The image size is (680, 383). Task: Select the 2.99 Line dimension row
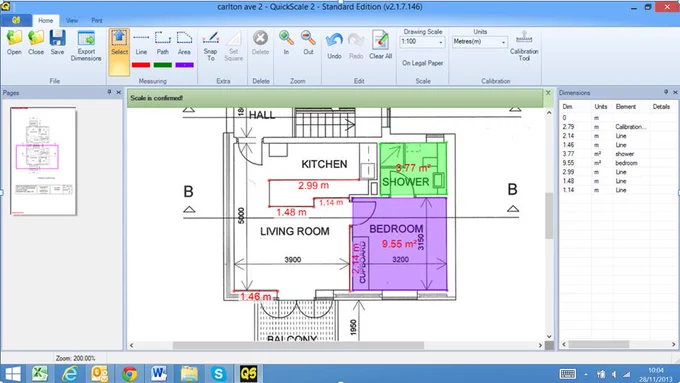coord(619,172)
